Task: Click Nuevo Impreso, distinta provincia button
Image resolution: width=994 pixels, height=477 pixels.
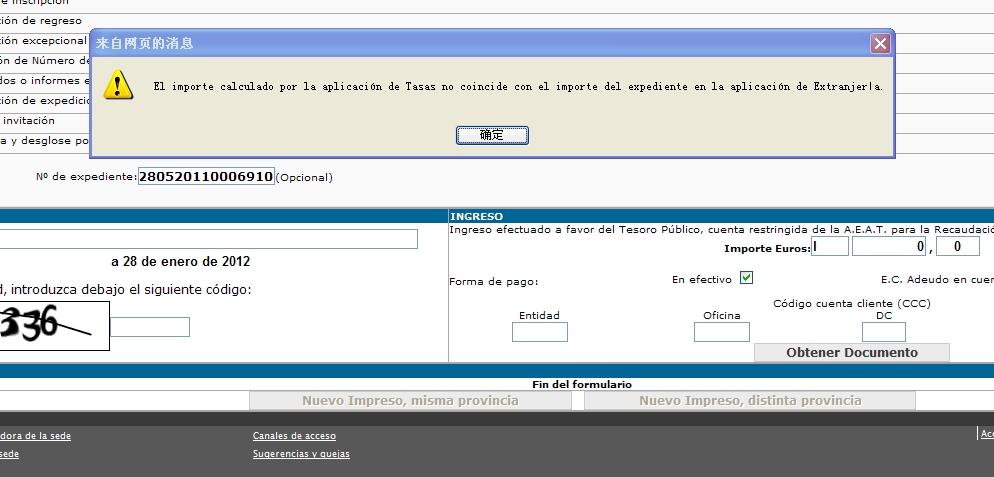Action: point(749,401)
